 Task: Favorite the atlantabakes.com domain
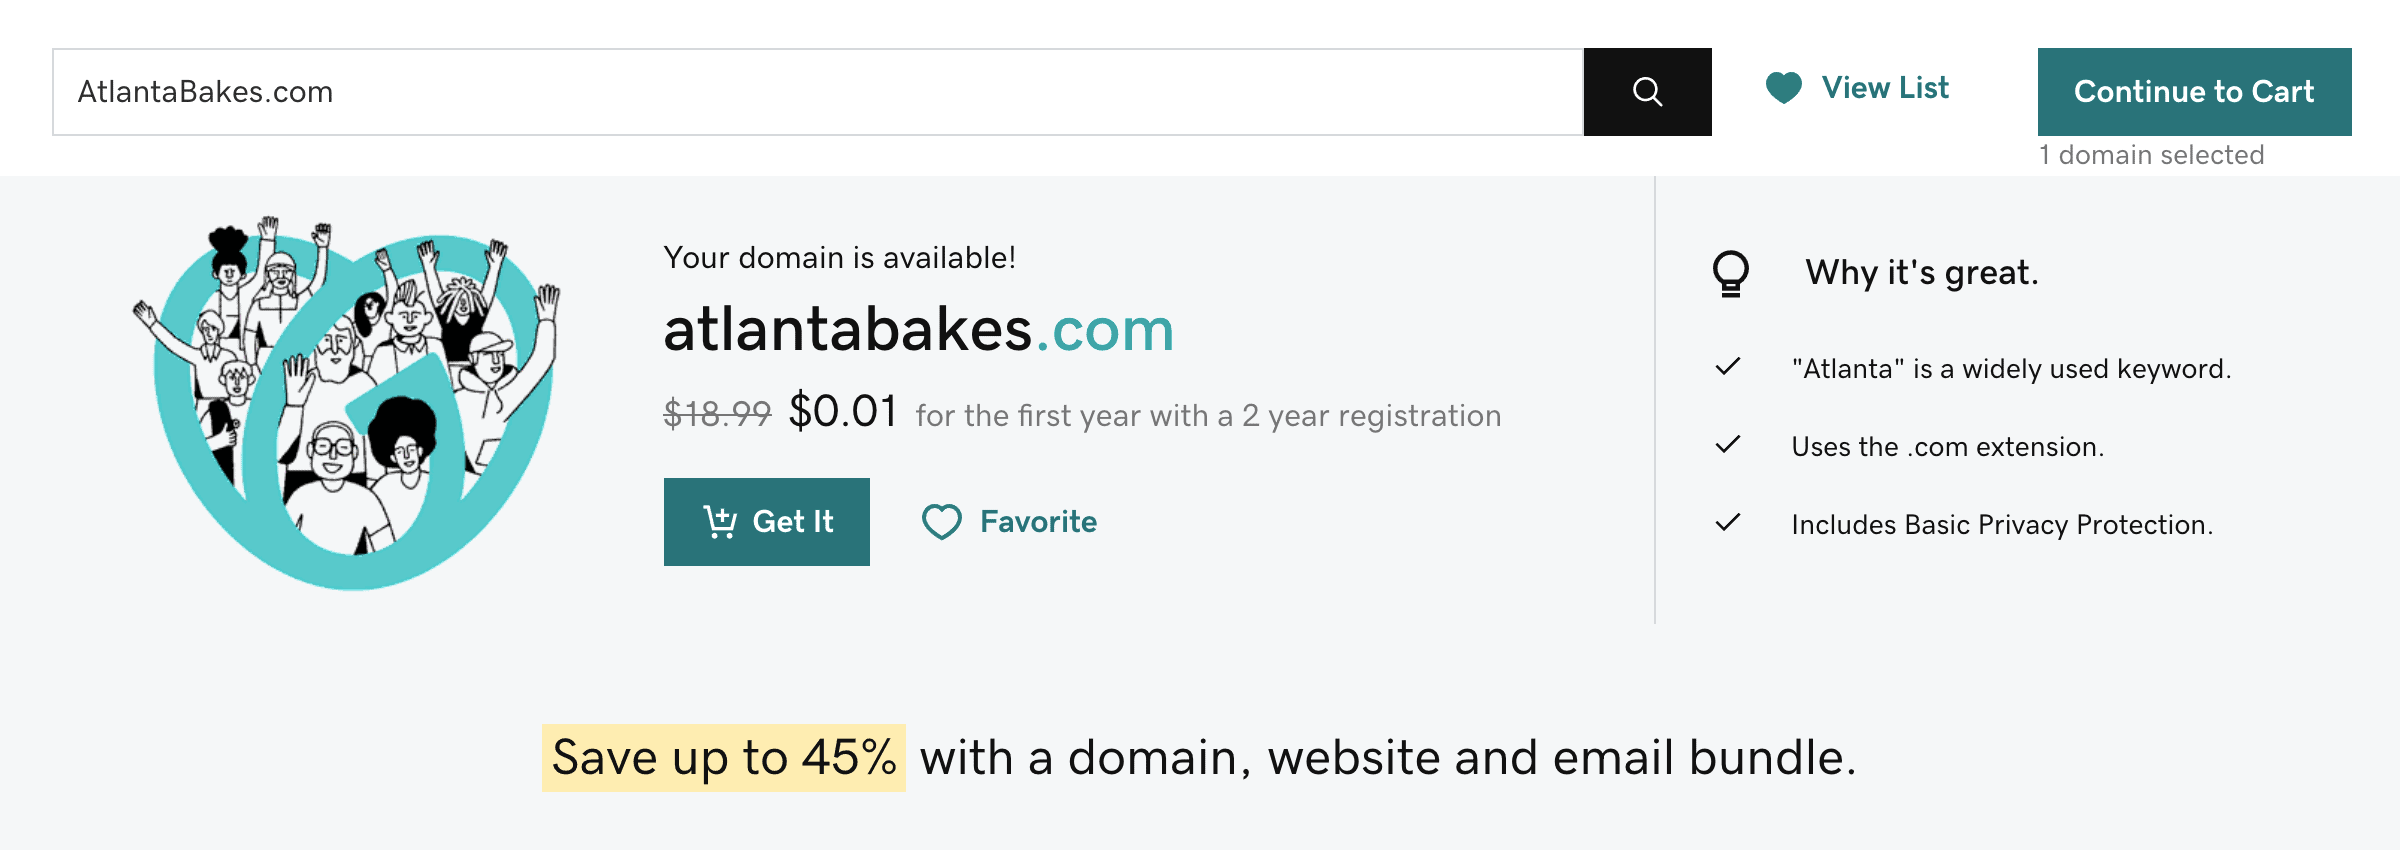pyautogui.click(x=1010, y=521)
